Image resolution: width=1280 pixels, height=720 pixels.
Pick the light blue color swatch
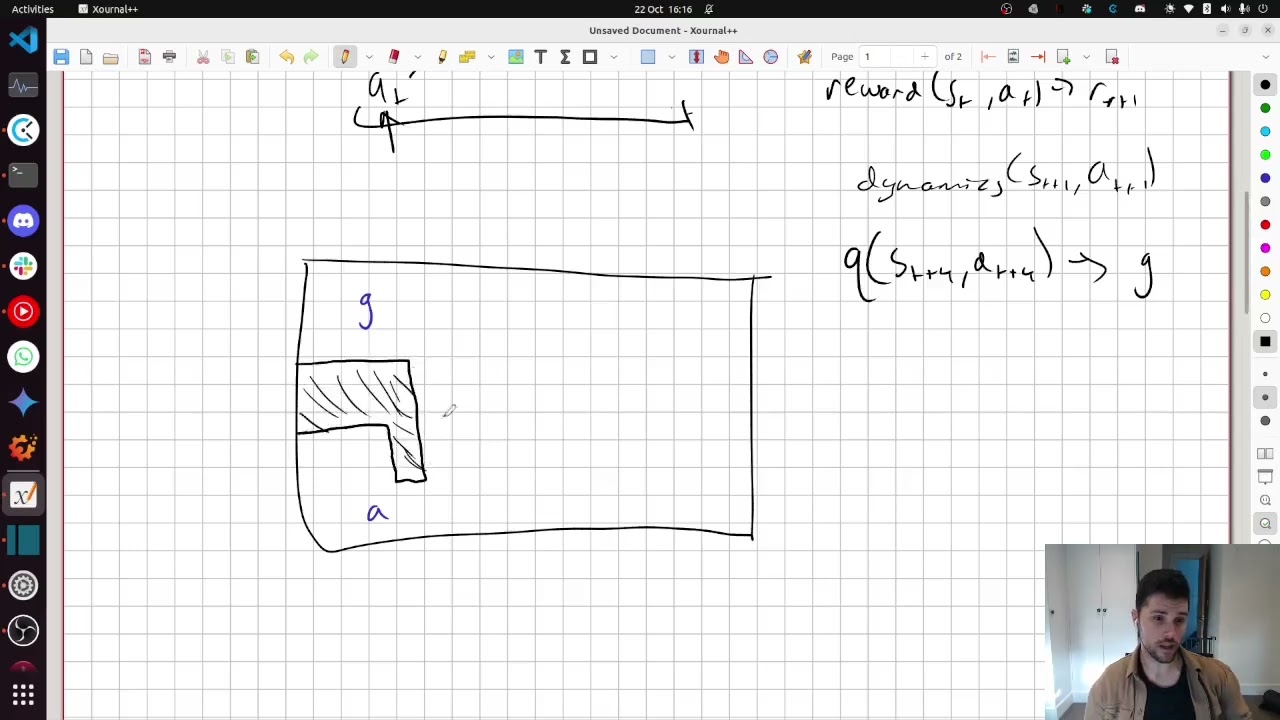(1265, 132)
